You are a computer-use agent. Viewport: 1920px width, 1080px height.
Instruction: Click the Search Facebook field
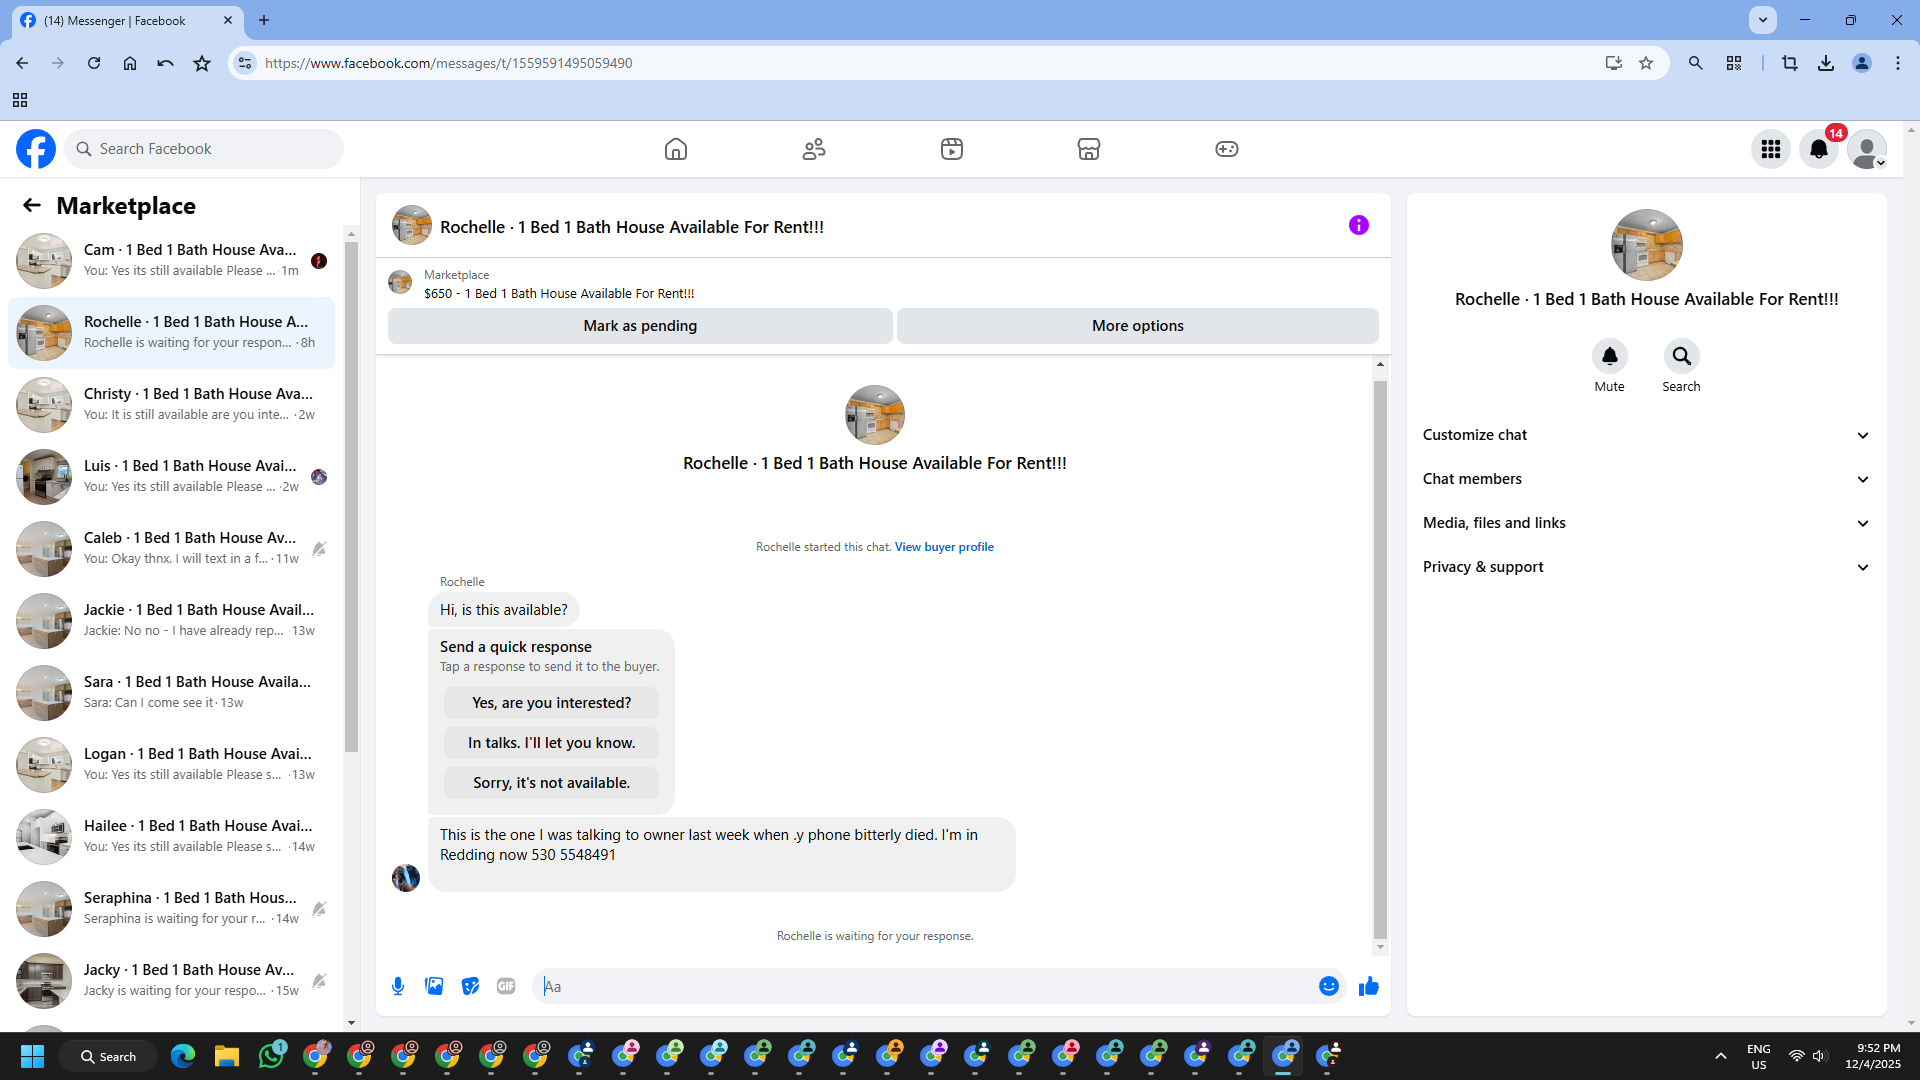click(x=205, y=149)
